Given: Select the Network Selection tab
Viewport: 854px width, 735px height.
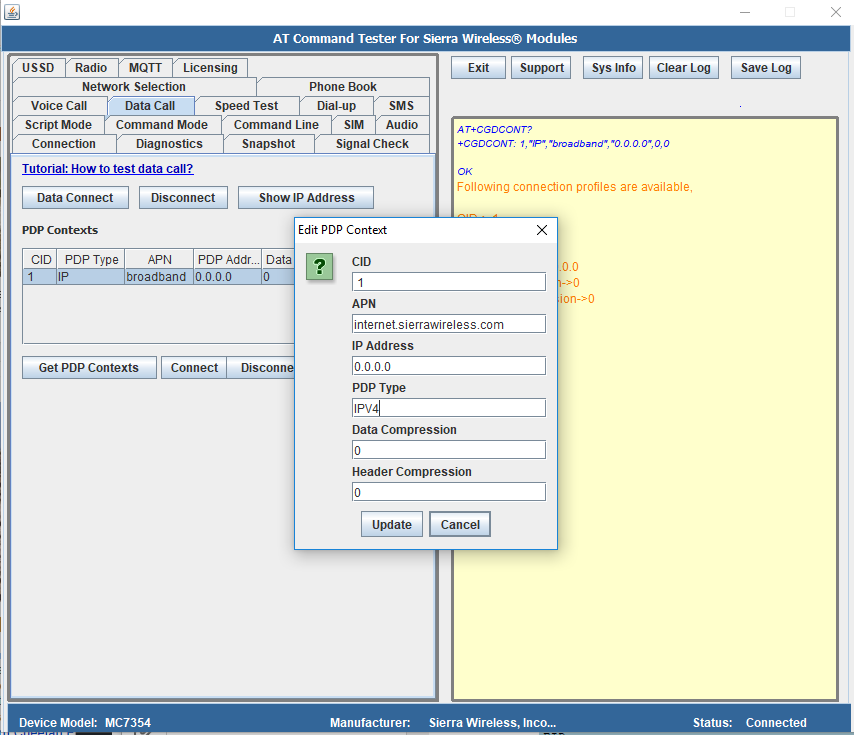Looking at the screenshot, I should click(x=134, y=87).
